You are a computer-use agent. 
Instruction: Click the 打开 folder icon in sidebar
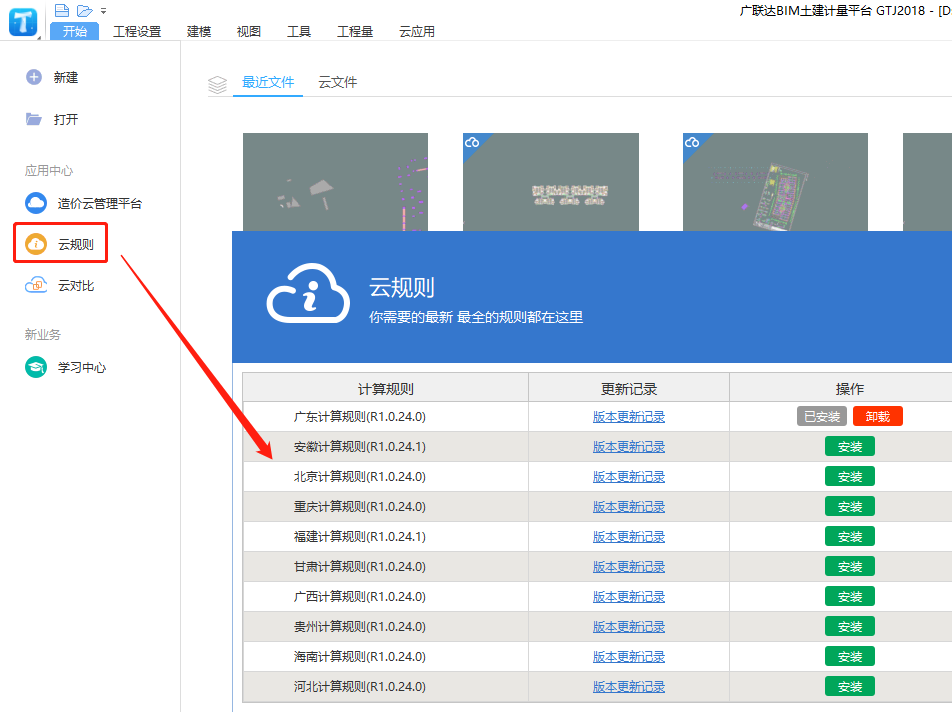tap(33, 119)
